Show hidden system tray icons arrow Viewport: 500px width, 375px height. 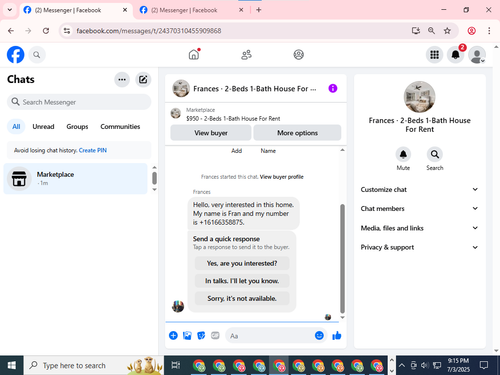402,365
